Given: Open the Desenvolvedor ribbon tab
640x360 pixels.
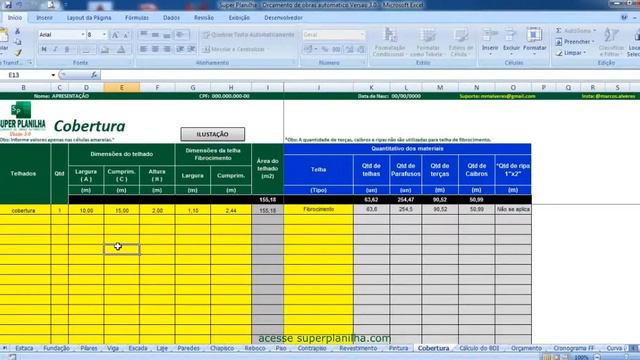Looking at the screenshot, I should (x=283, y=18).
